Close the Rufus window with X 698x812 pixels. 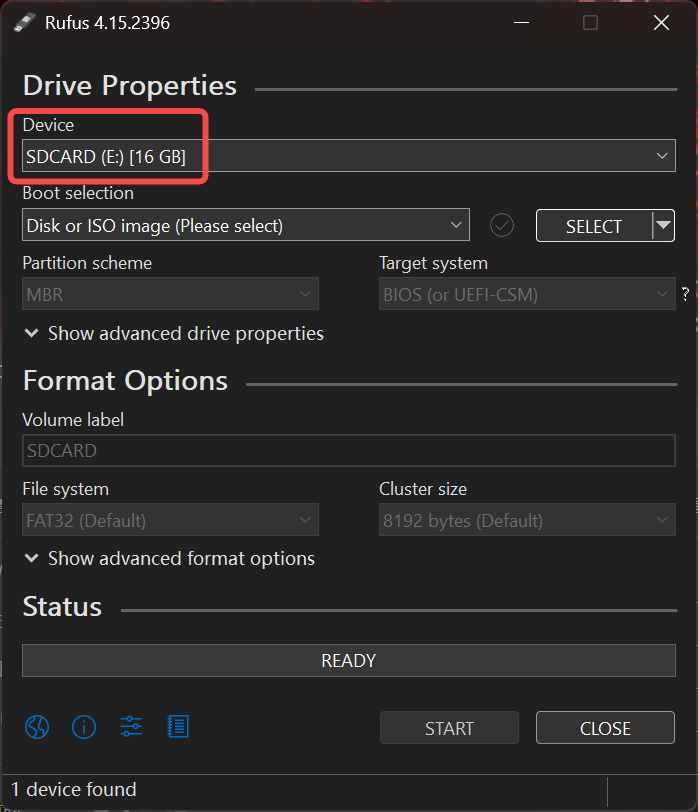click(661, 22)
